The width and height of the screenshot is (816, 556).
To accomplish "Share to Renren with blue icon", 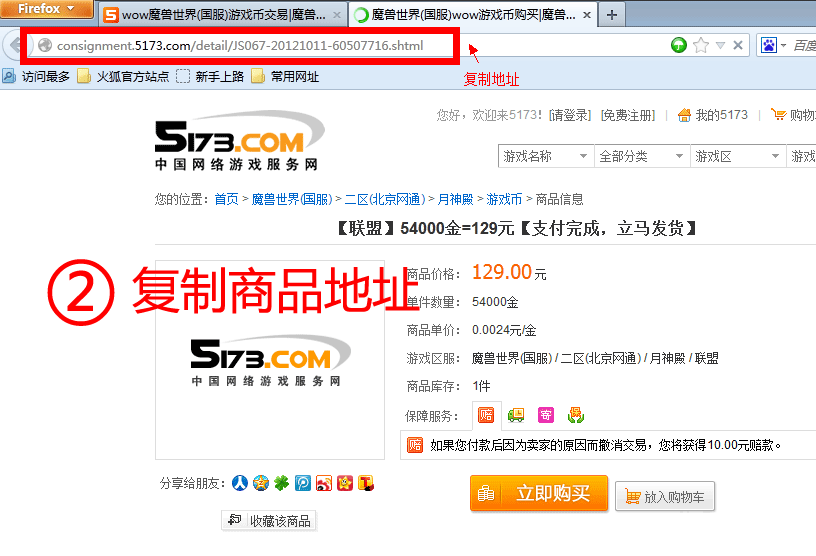I will tap(239, 483).
